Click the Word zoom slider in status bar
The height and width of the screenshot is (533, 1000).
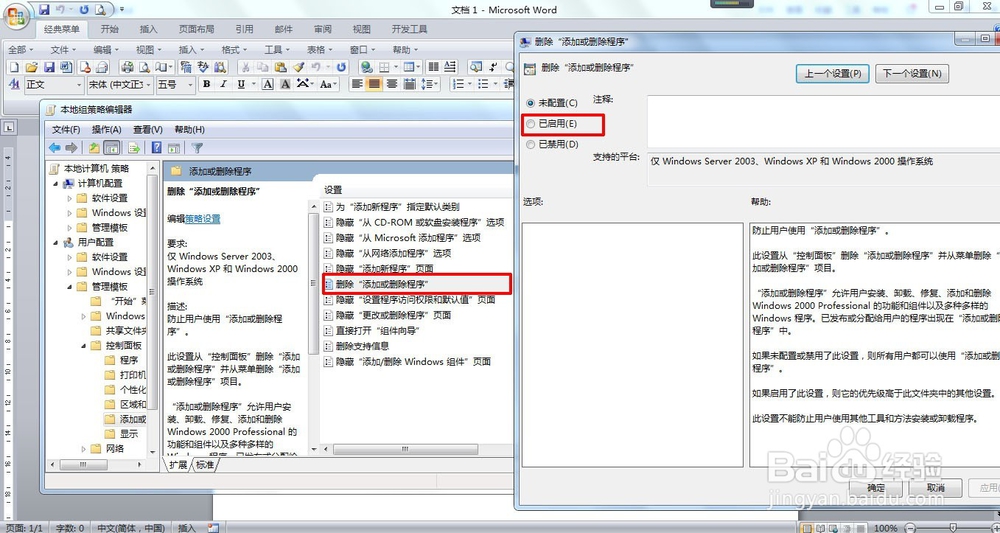coord(952,528)
